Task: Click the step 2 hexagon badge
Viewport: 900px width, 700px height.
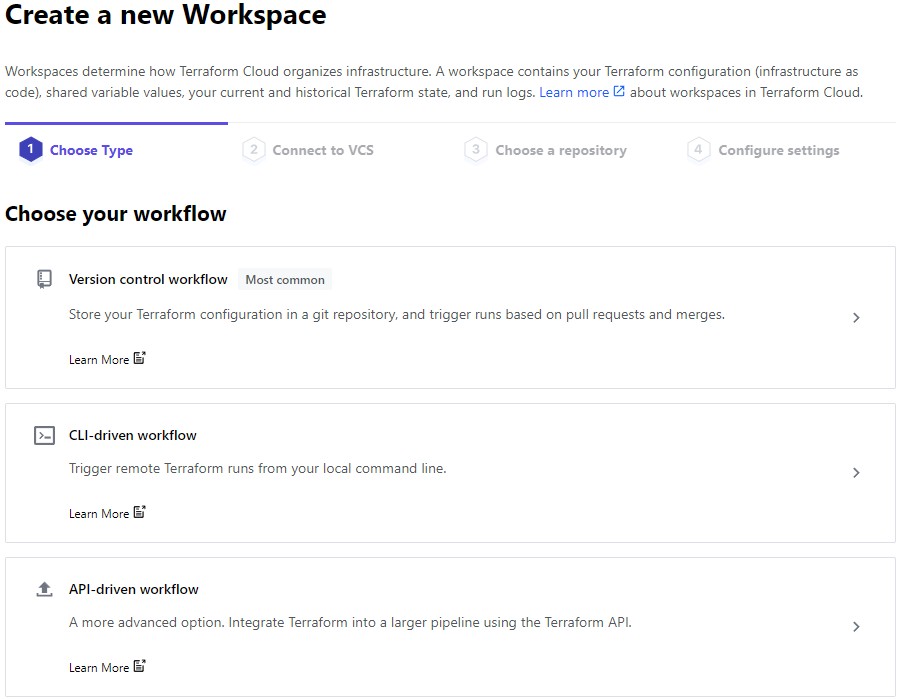Action: click(253, 150)
